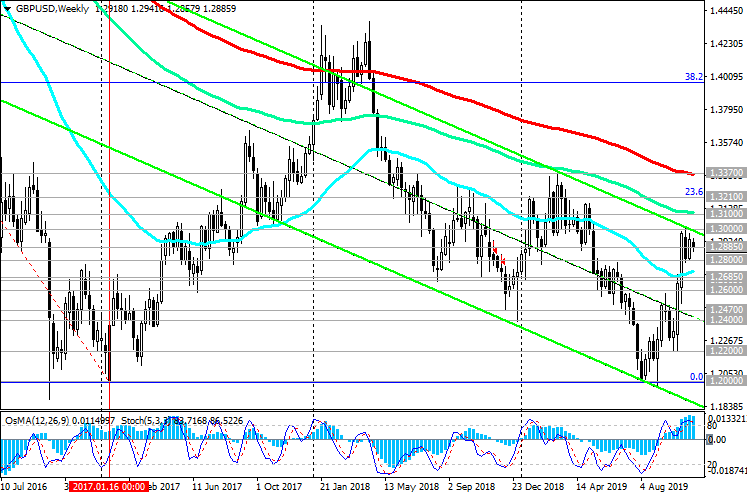
Task: Click the OsMA(12,26,9) indicator label
Action: [x=37, y=421]
